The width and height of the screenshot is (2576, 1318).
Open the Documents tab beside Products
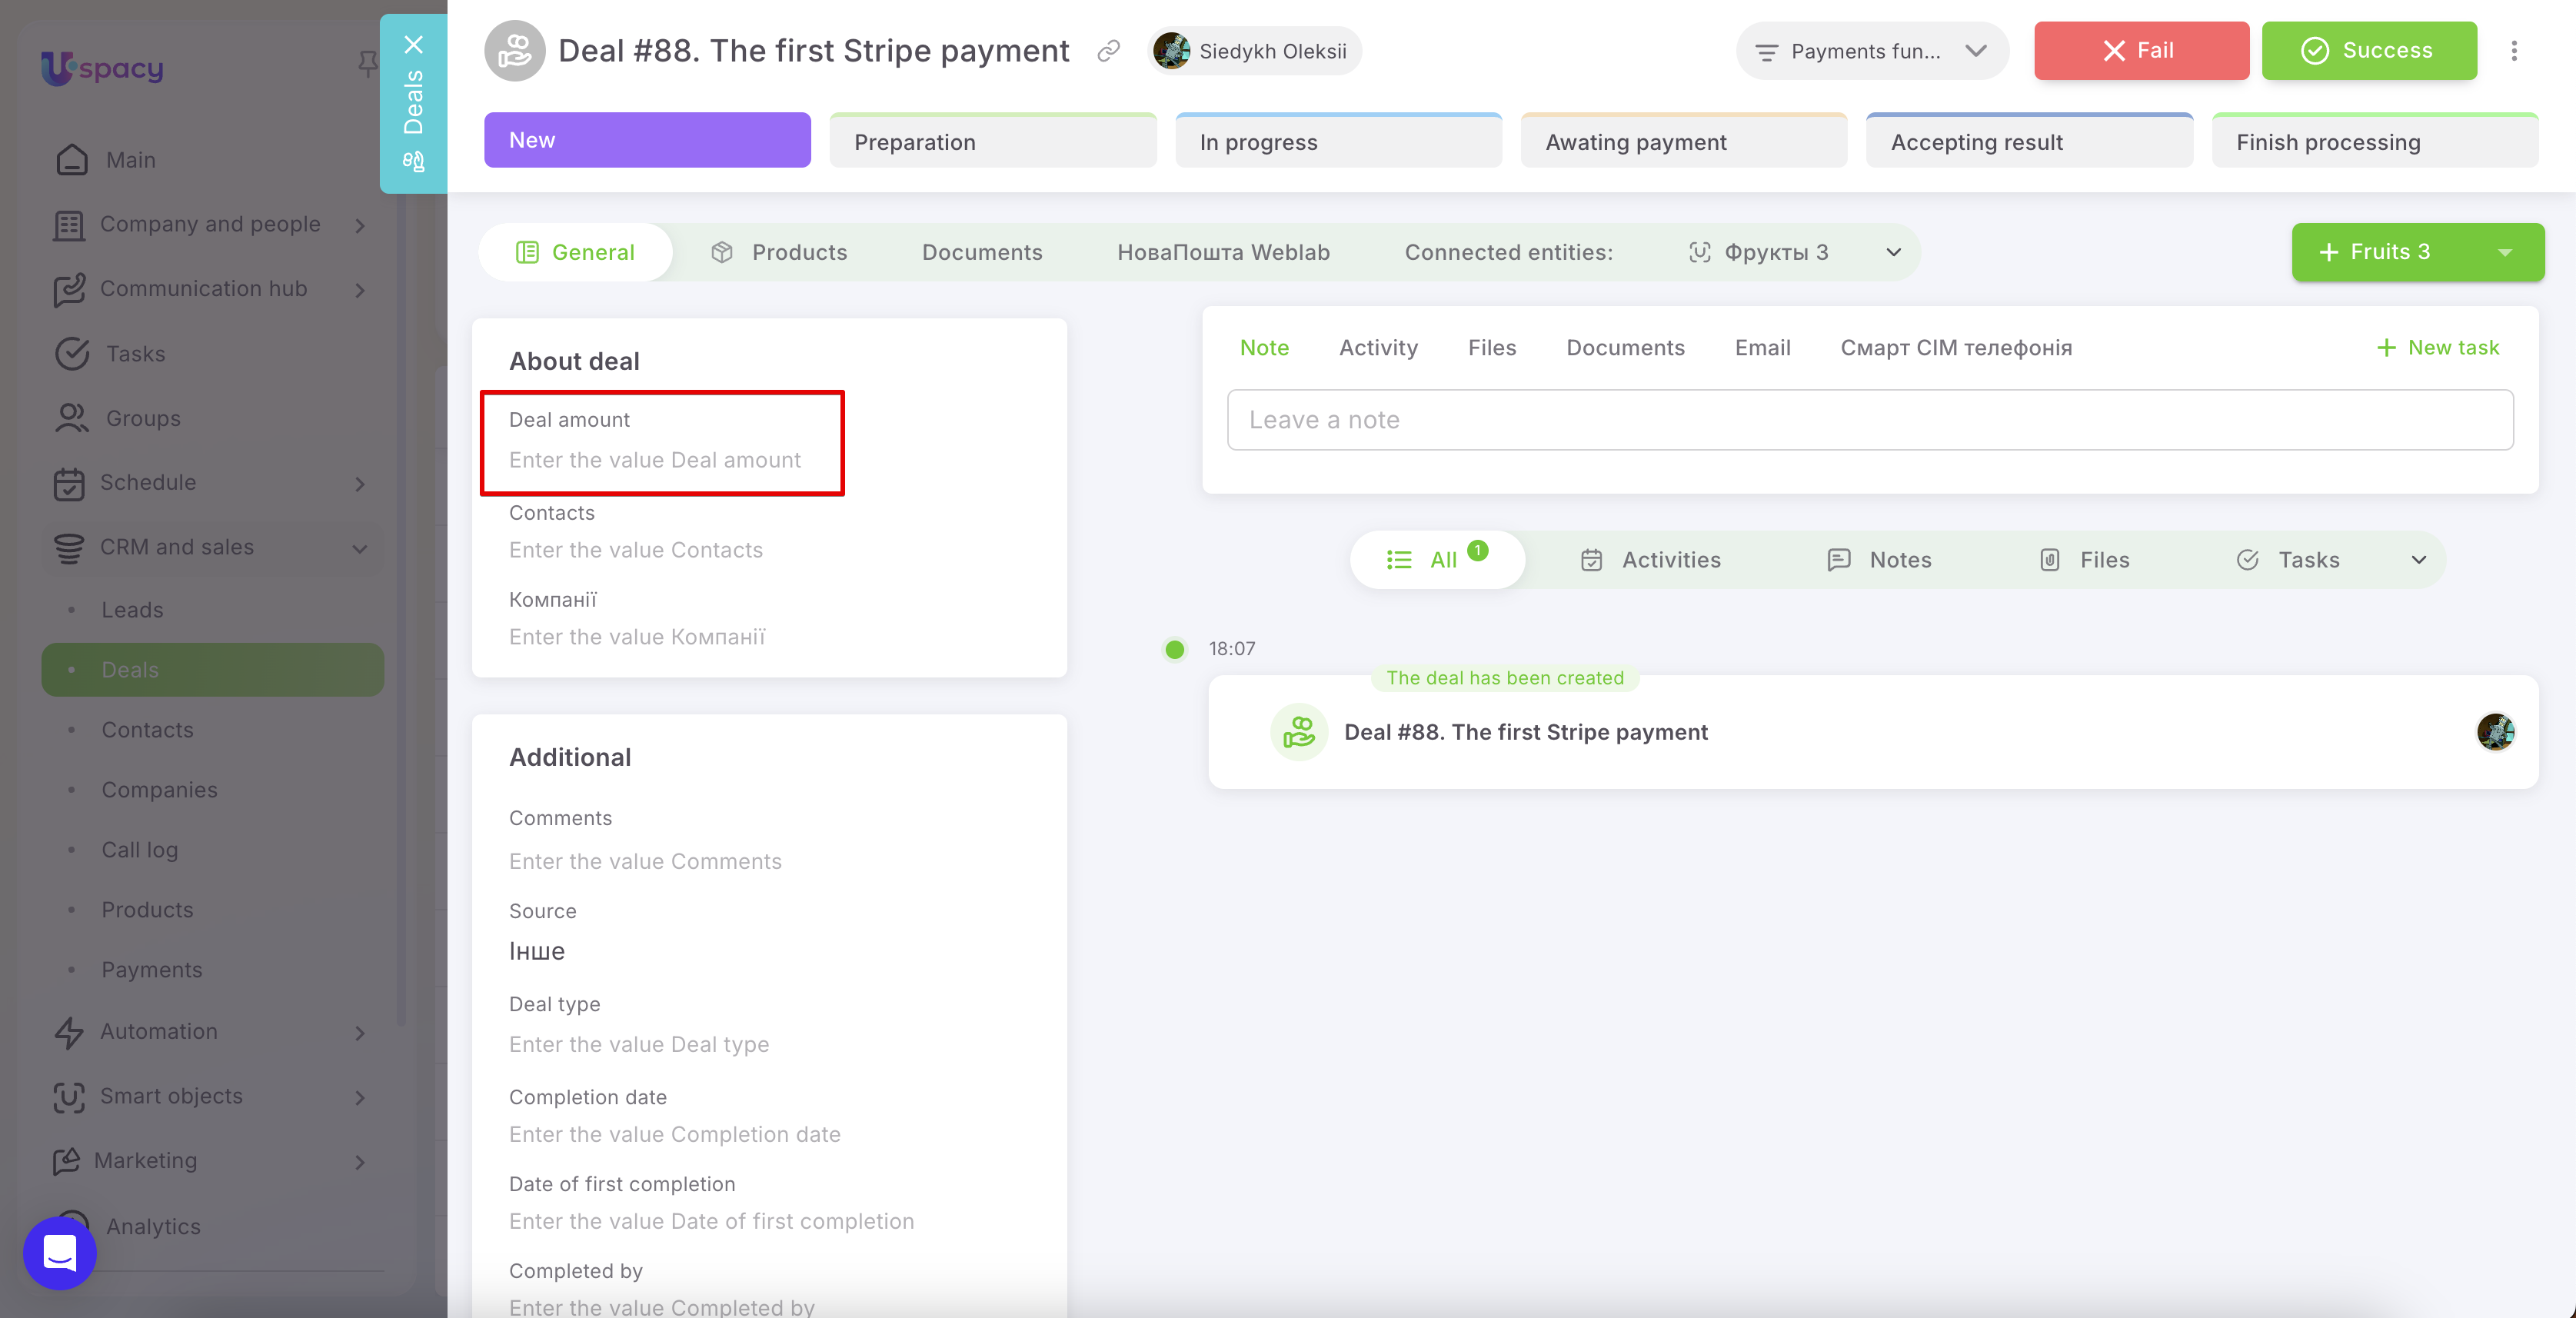click(982, 252)
